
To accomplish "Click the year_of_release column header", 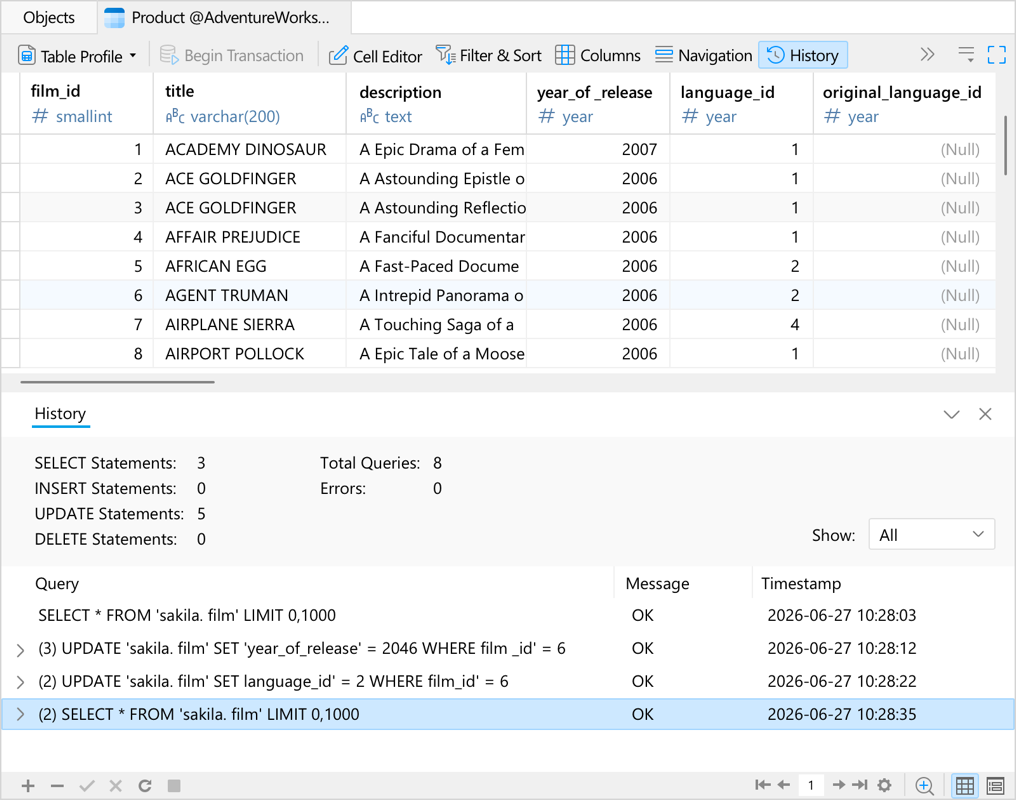I will (x=598, y=104).
